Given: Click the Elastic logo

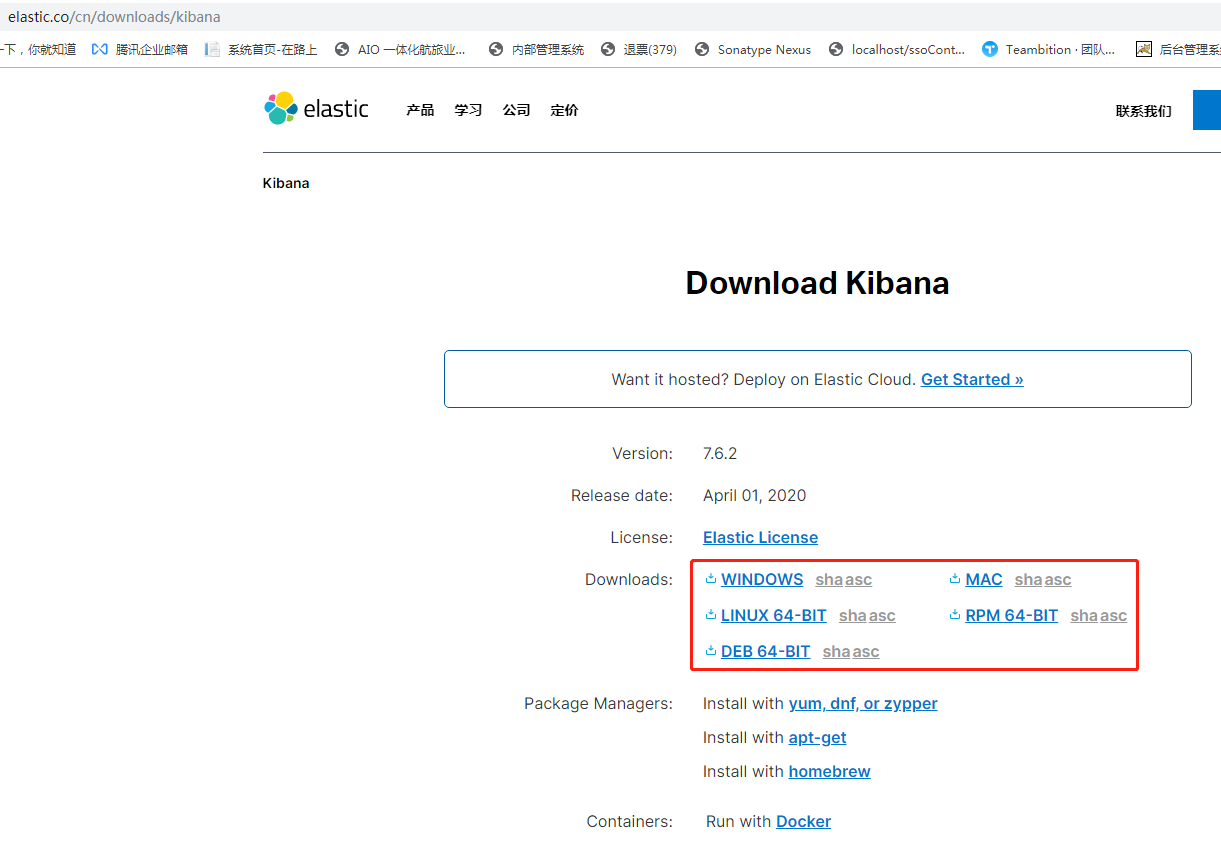Looking at the screenshot, I should click(316, 109).
